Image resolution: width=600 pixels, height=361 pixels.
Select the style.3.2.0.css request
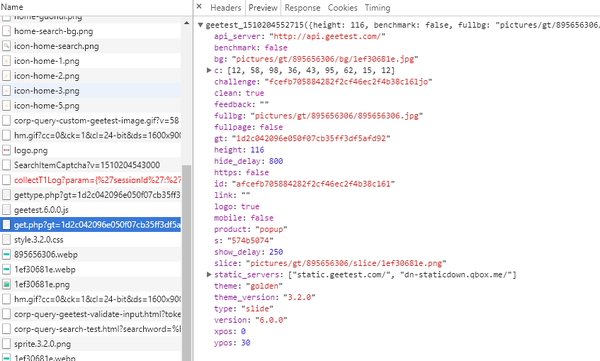(x=91, y=240)
